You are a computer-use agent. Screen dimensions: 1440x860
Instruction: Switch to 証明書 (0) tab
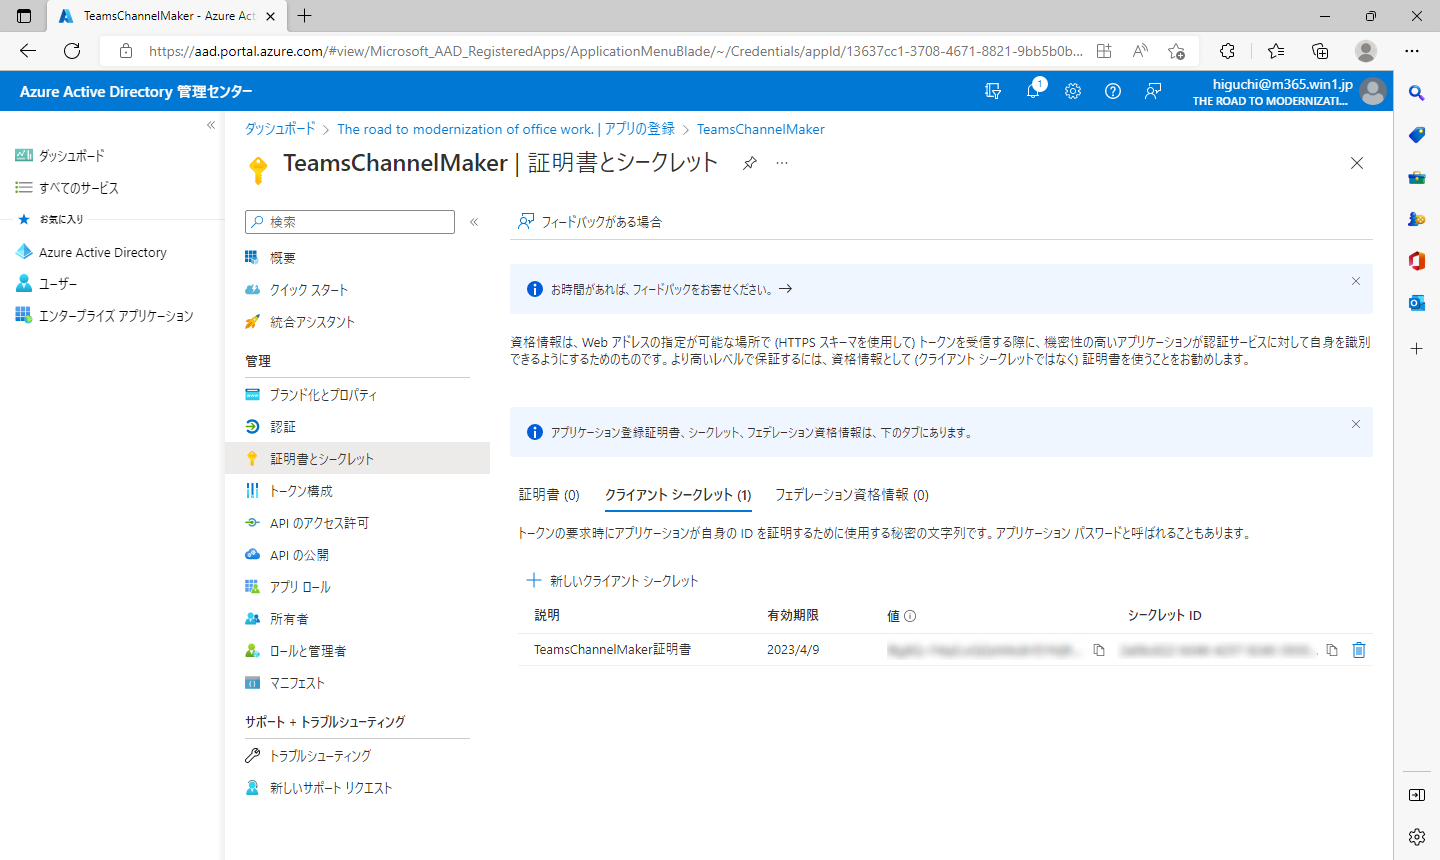click(549, 495)
